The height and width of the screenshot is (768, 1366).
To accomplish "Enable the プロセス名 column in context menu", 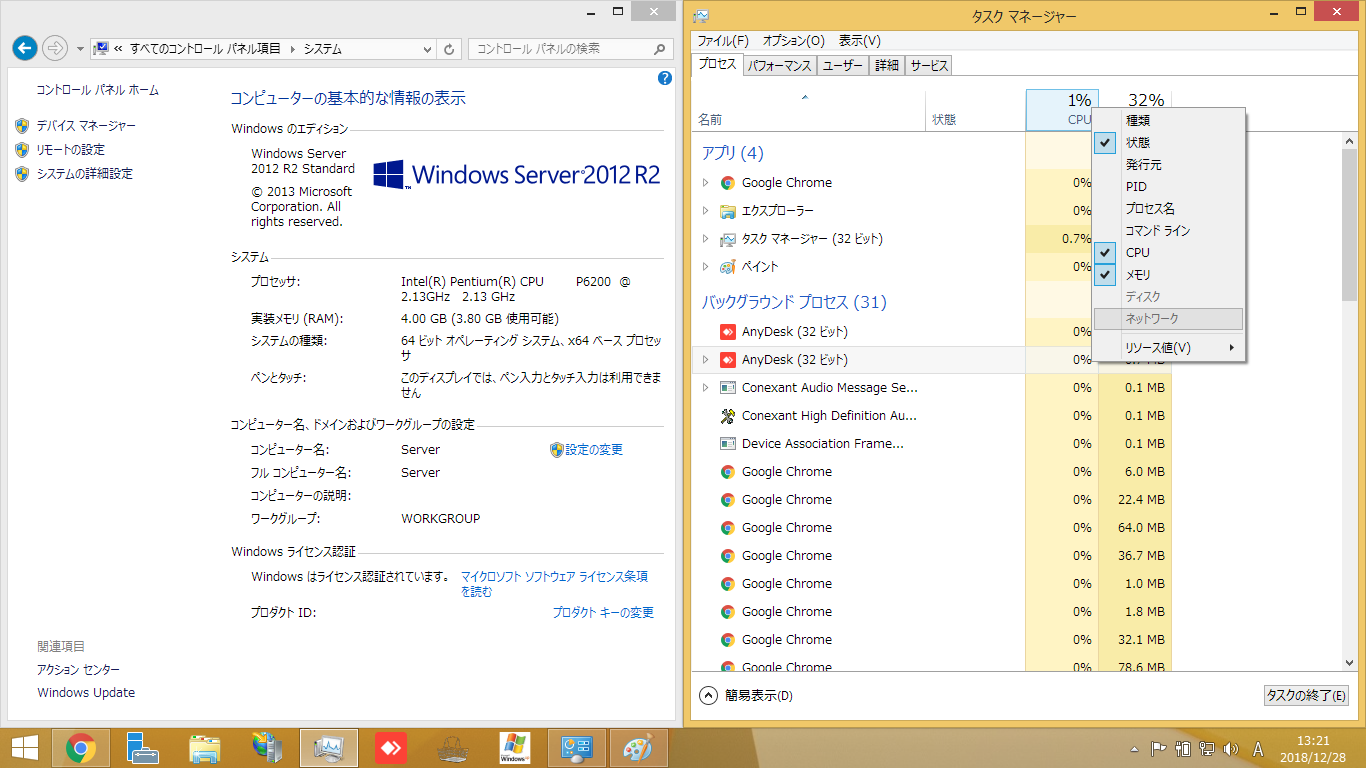I will (x=1169, y=209).
